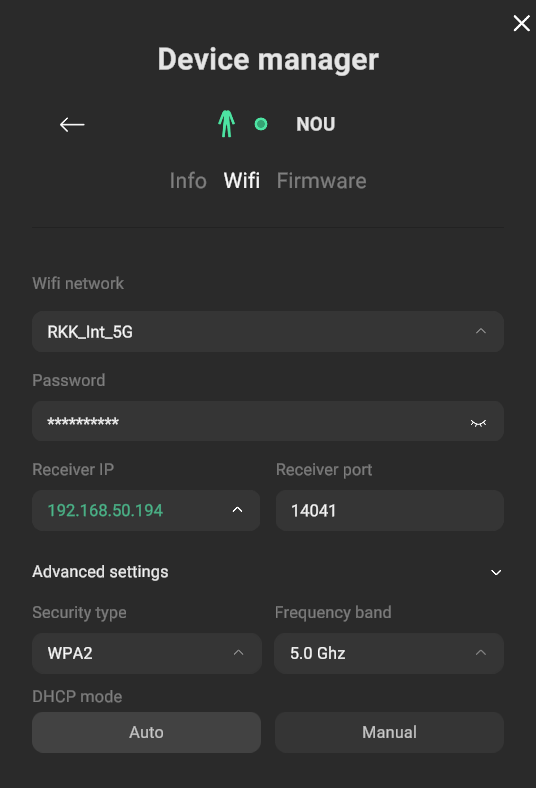Click the NOU device name label
This screenshot has height=788, width=536.
pos(315,124)
